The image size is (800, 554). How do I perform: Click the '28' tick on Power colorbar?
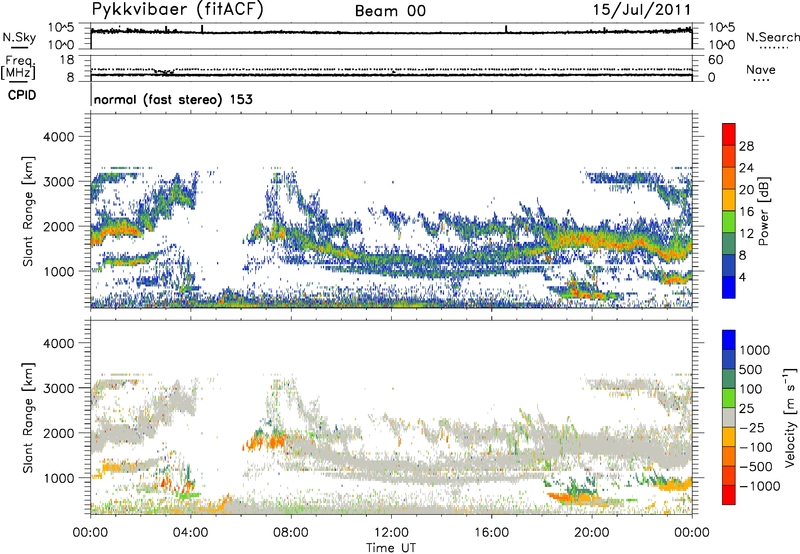746,146
